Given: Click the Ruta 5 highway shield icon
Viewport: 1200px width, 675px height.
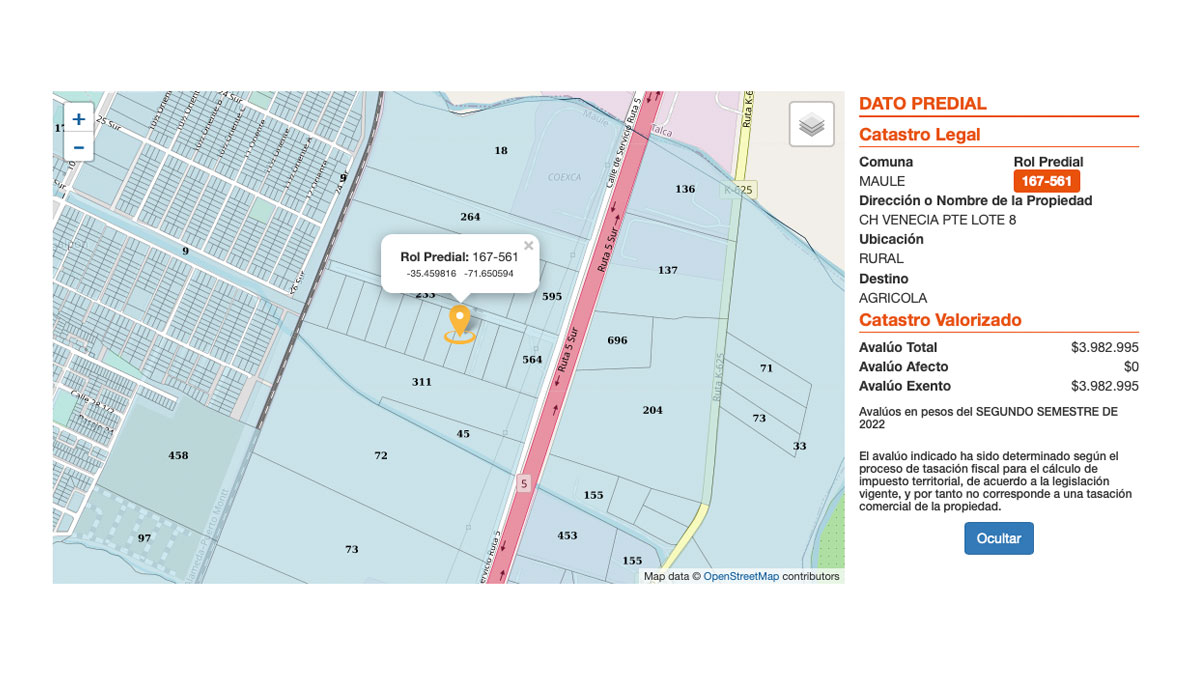Looking at the screenshot, I should point(523,484).
